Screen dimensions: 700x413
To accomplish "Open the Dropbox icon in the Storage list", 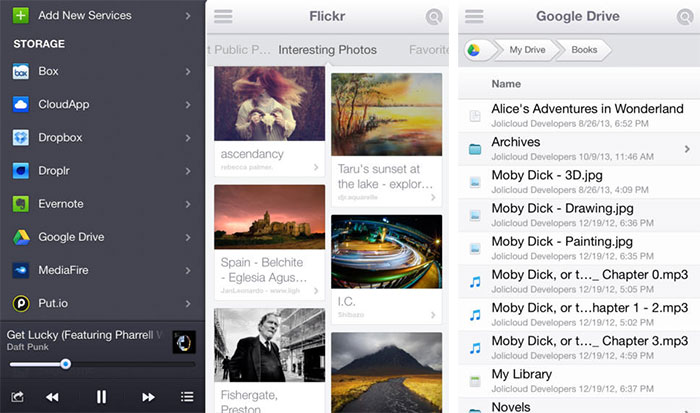I will pyautogui.click(x=21, y=138).
